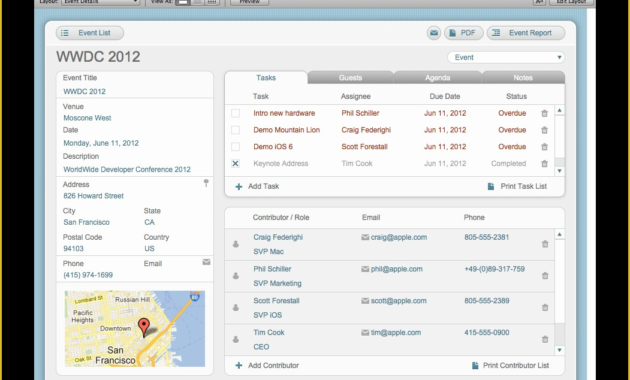Send the event by email envelope icon
The image size is (630, 380).
pos(434,33)
